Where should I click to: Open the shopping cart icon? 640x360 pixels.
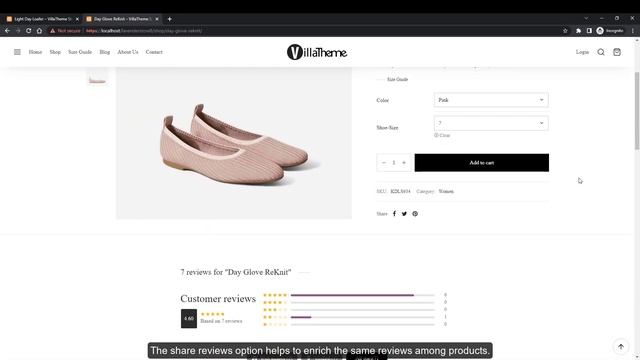pyautogui.click(x=617, y=52)
